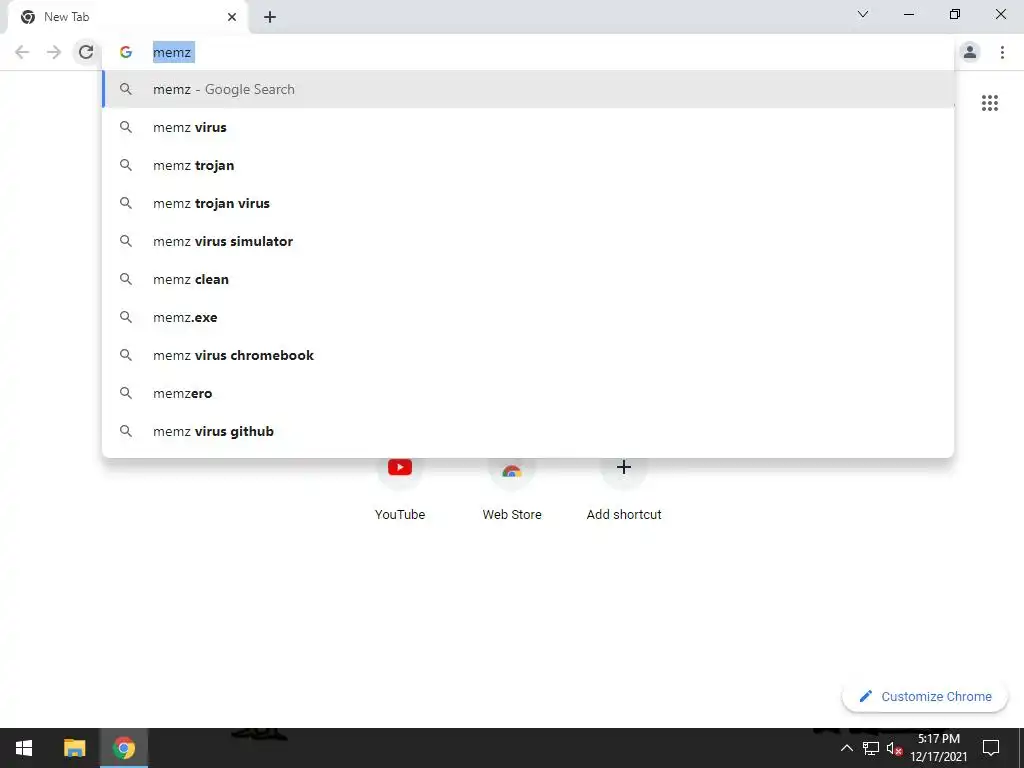1024x768 pixels.
Task: Minimize the Chrome window
Action: click(908, 14)
